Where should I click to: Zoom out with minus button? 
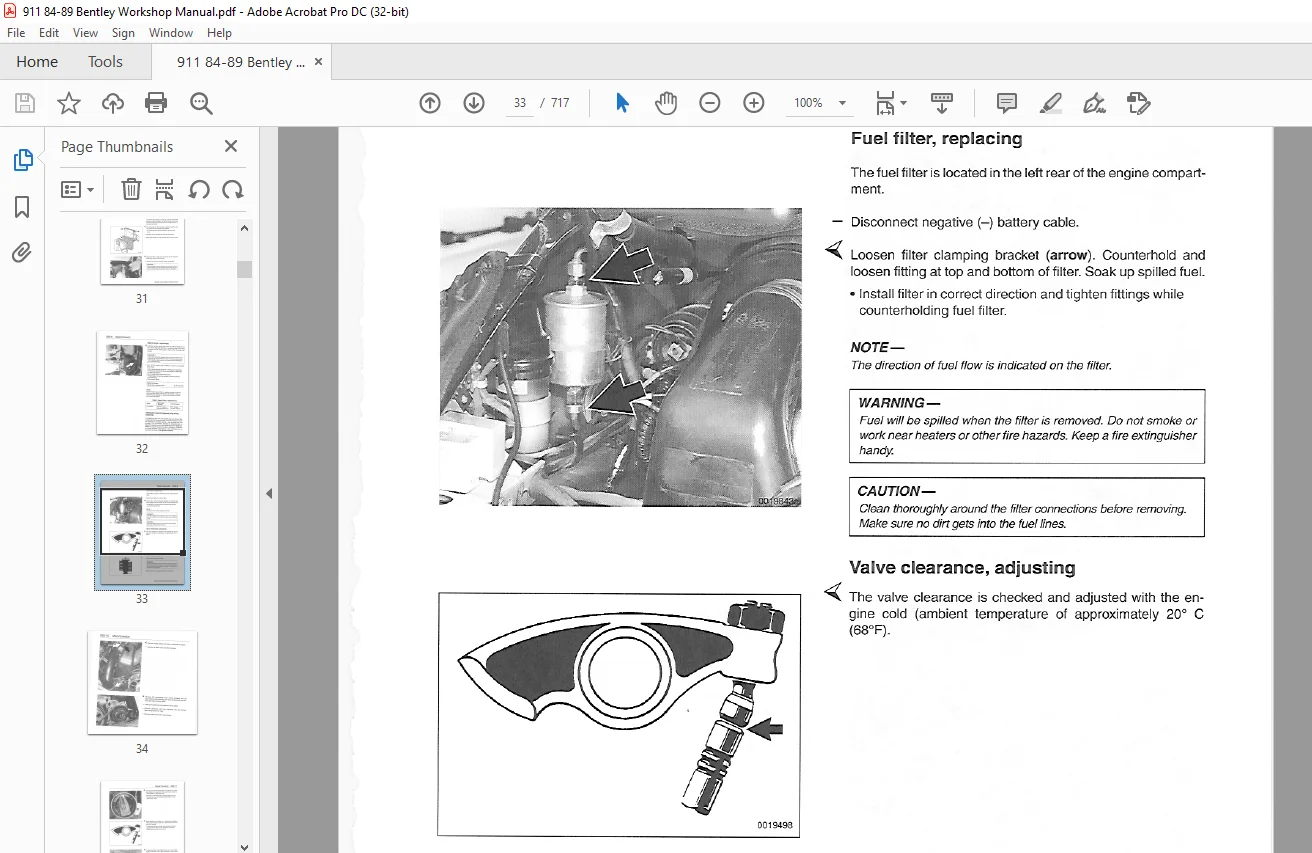coord(710,103)
